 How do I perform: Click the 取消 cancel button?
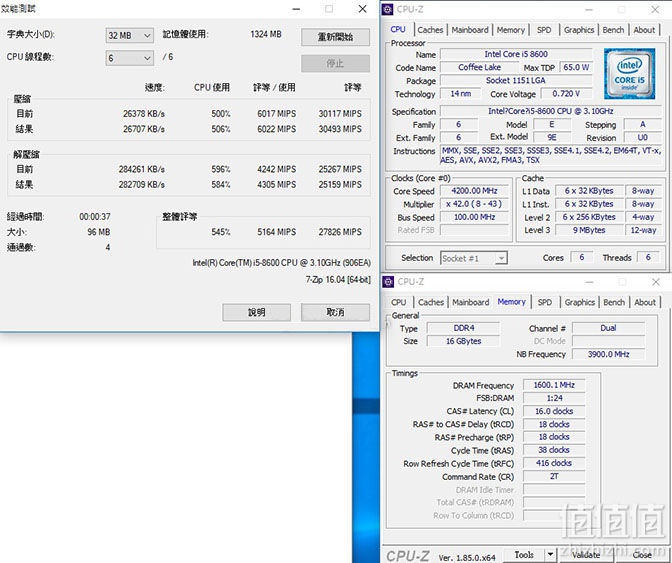tap(335, 312)
